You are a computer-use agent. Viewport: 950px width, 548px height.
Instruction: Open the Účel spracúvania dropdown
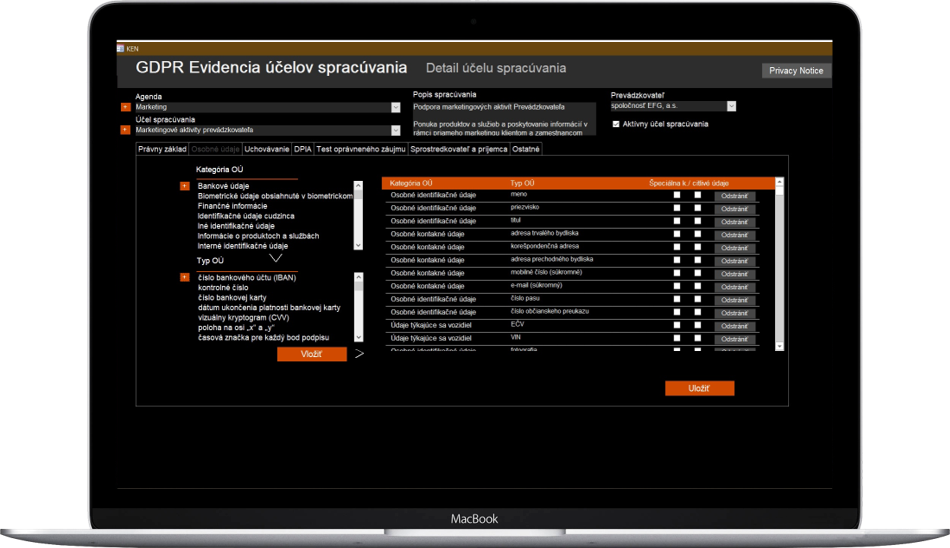(x=396, y=130)
